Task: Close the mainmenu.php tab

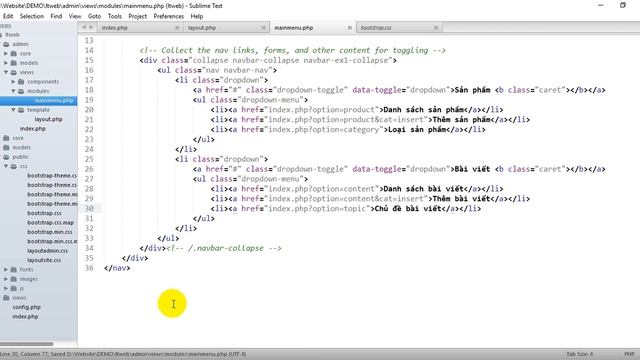Action: 349,28
